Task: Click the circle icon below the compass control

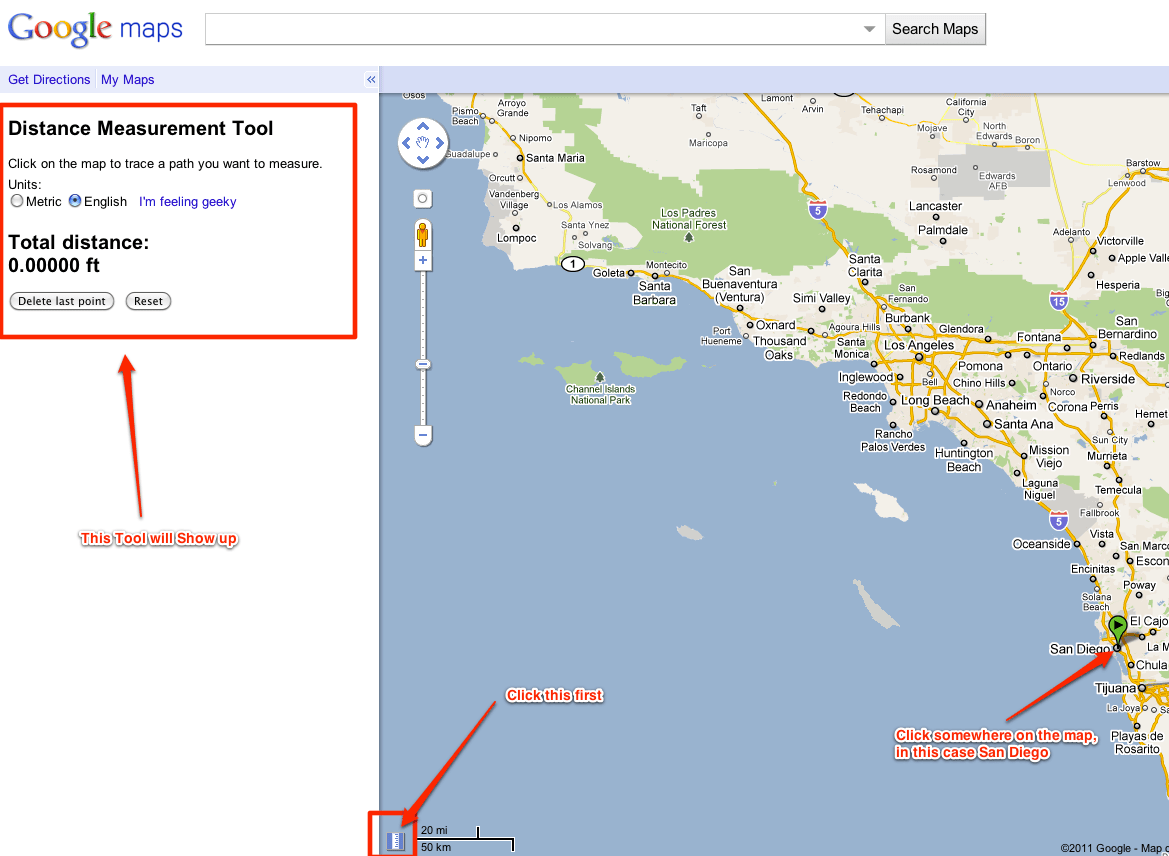Action: click(422, 199)
